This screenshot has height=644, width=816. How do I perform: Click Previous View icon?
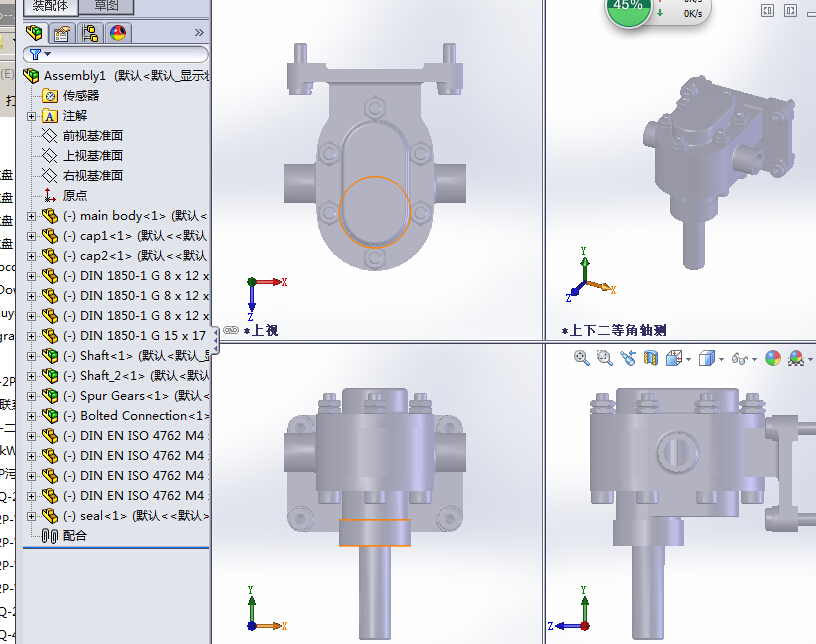click(x=628, y=358)
